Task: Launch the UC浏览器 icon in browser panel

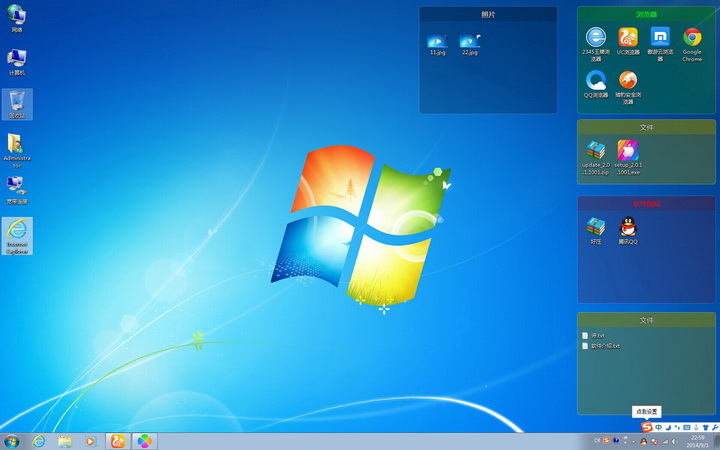Action: pos(628,41)
